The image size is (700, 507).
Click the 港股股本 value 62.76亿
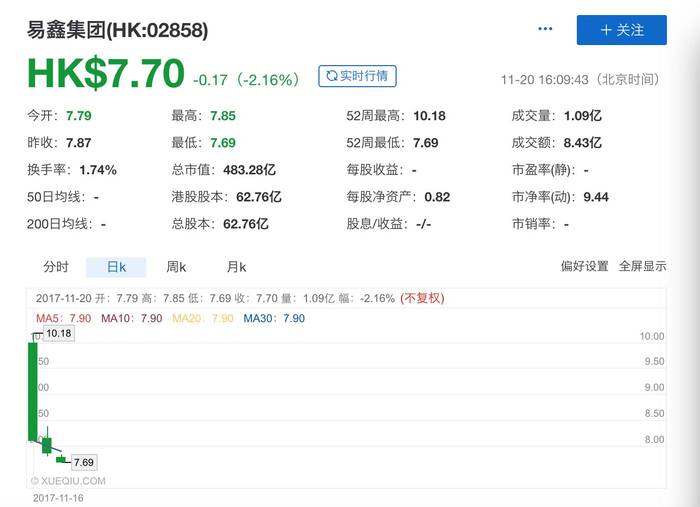pyautogui.click(x=259, y=197)
